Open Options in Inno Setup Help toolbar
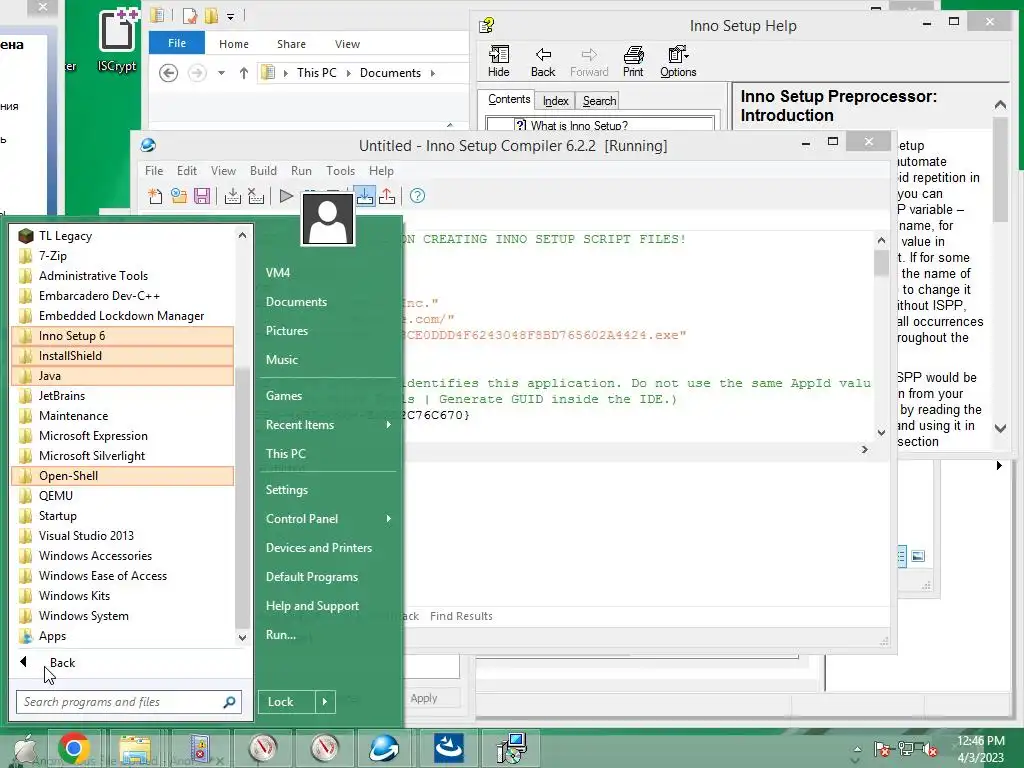 click(678, 61)
